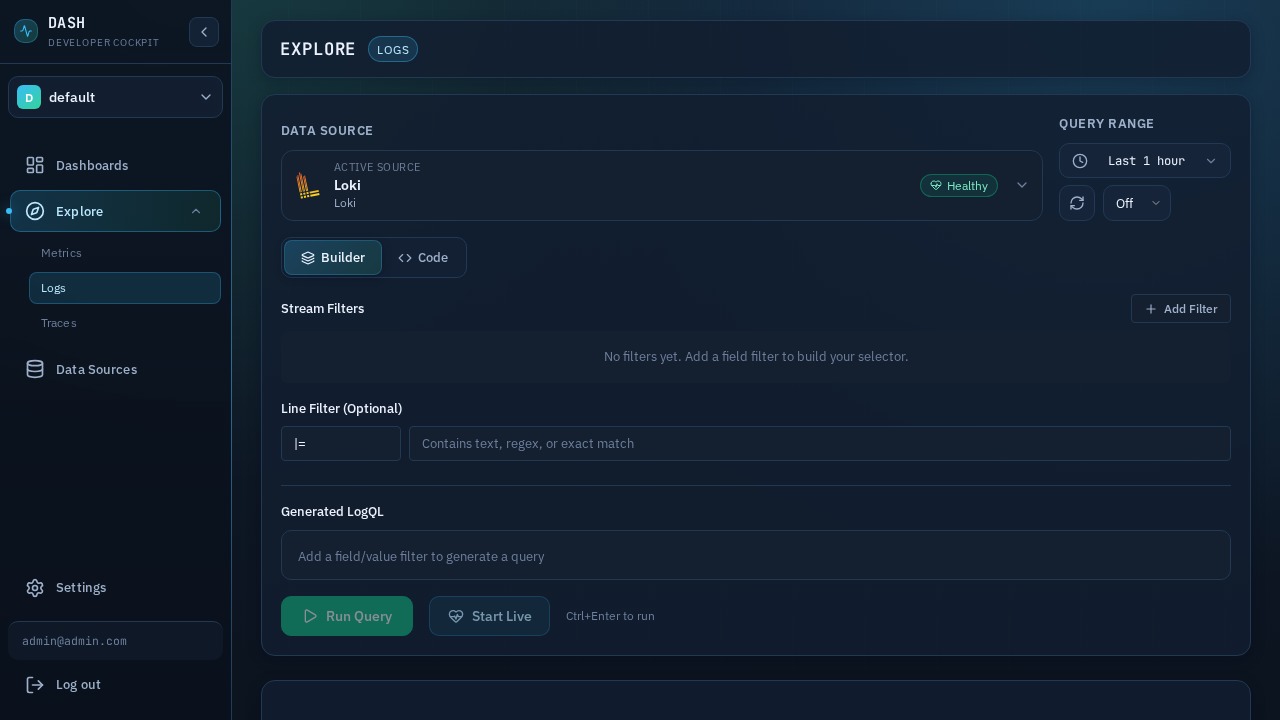Select Metrics in the Explore submenu
The width and height of the screenshot is (1280, 720).
[61, 253]
